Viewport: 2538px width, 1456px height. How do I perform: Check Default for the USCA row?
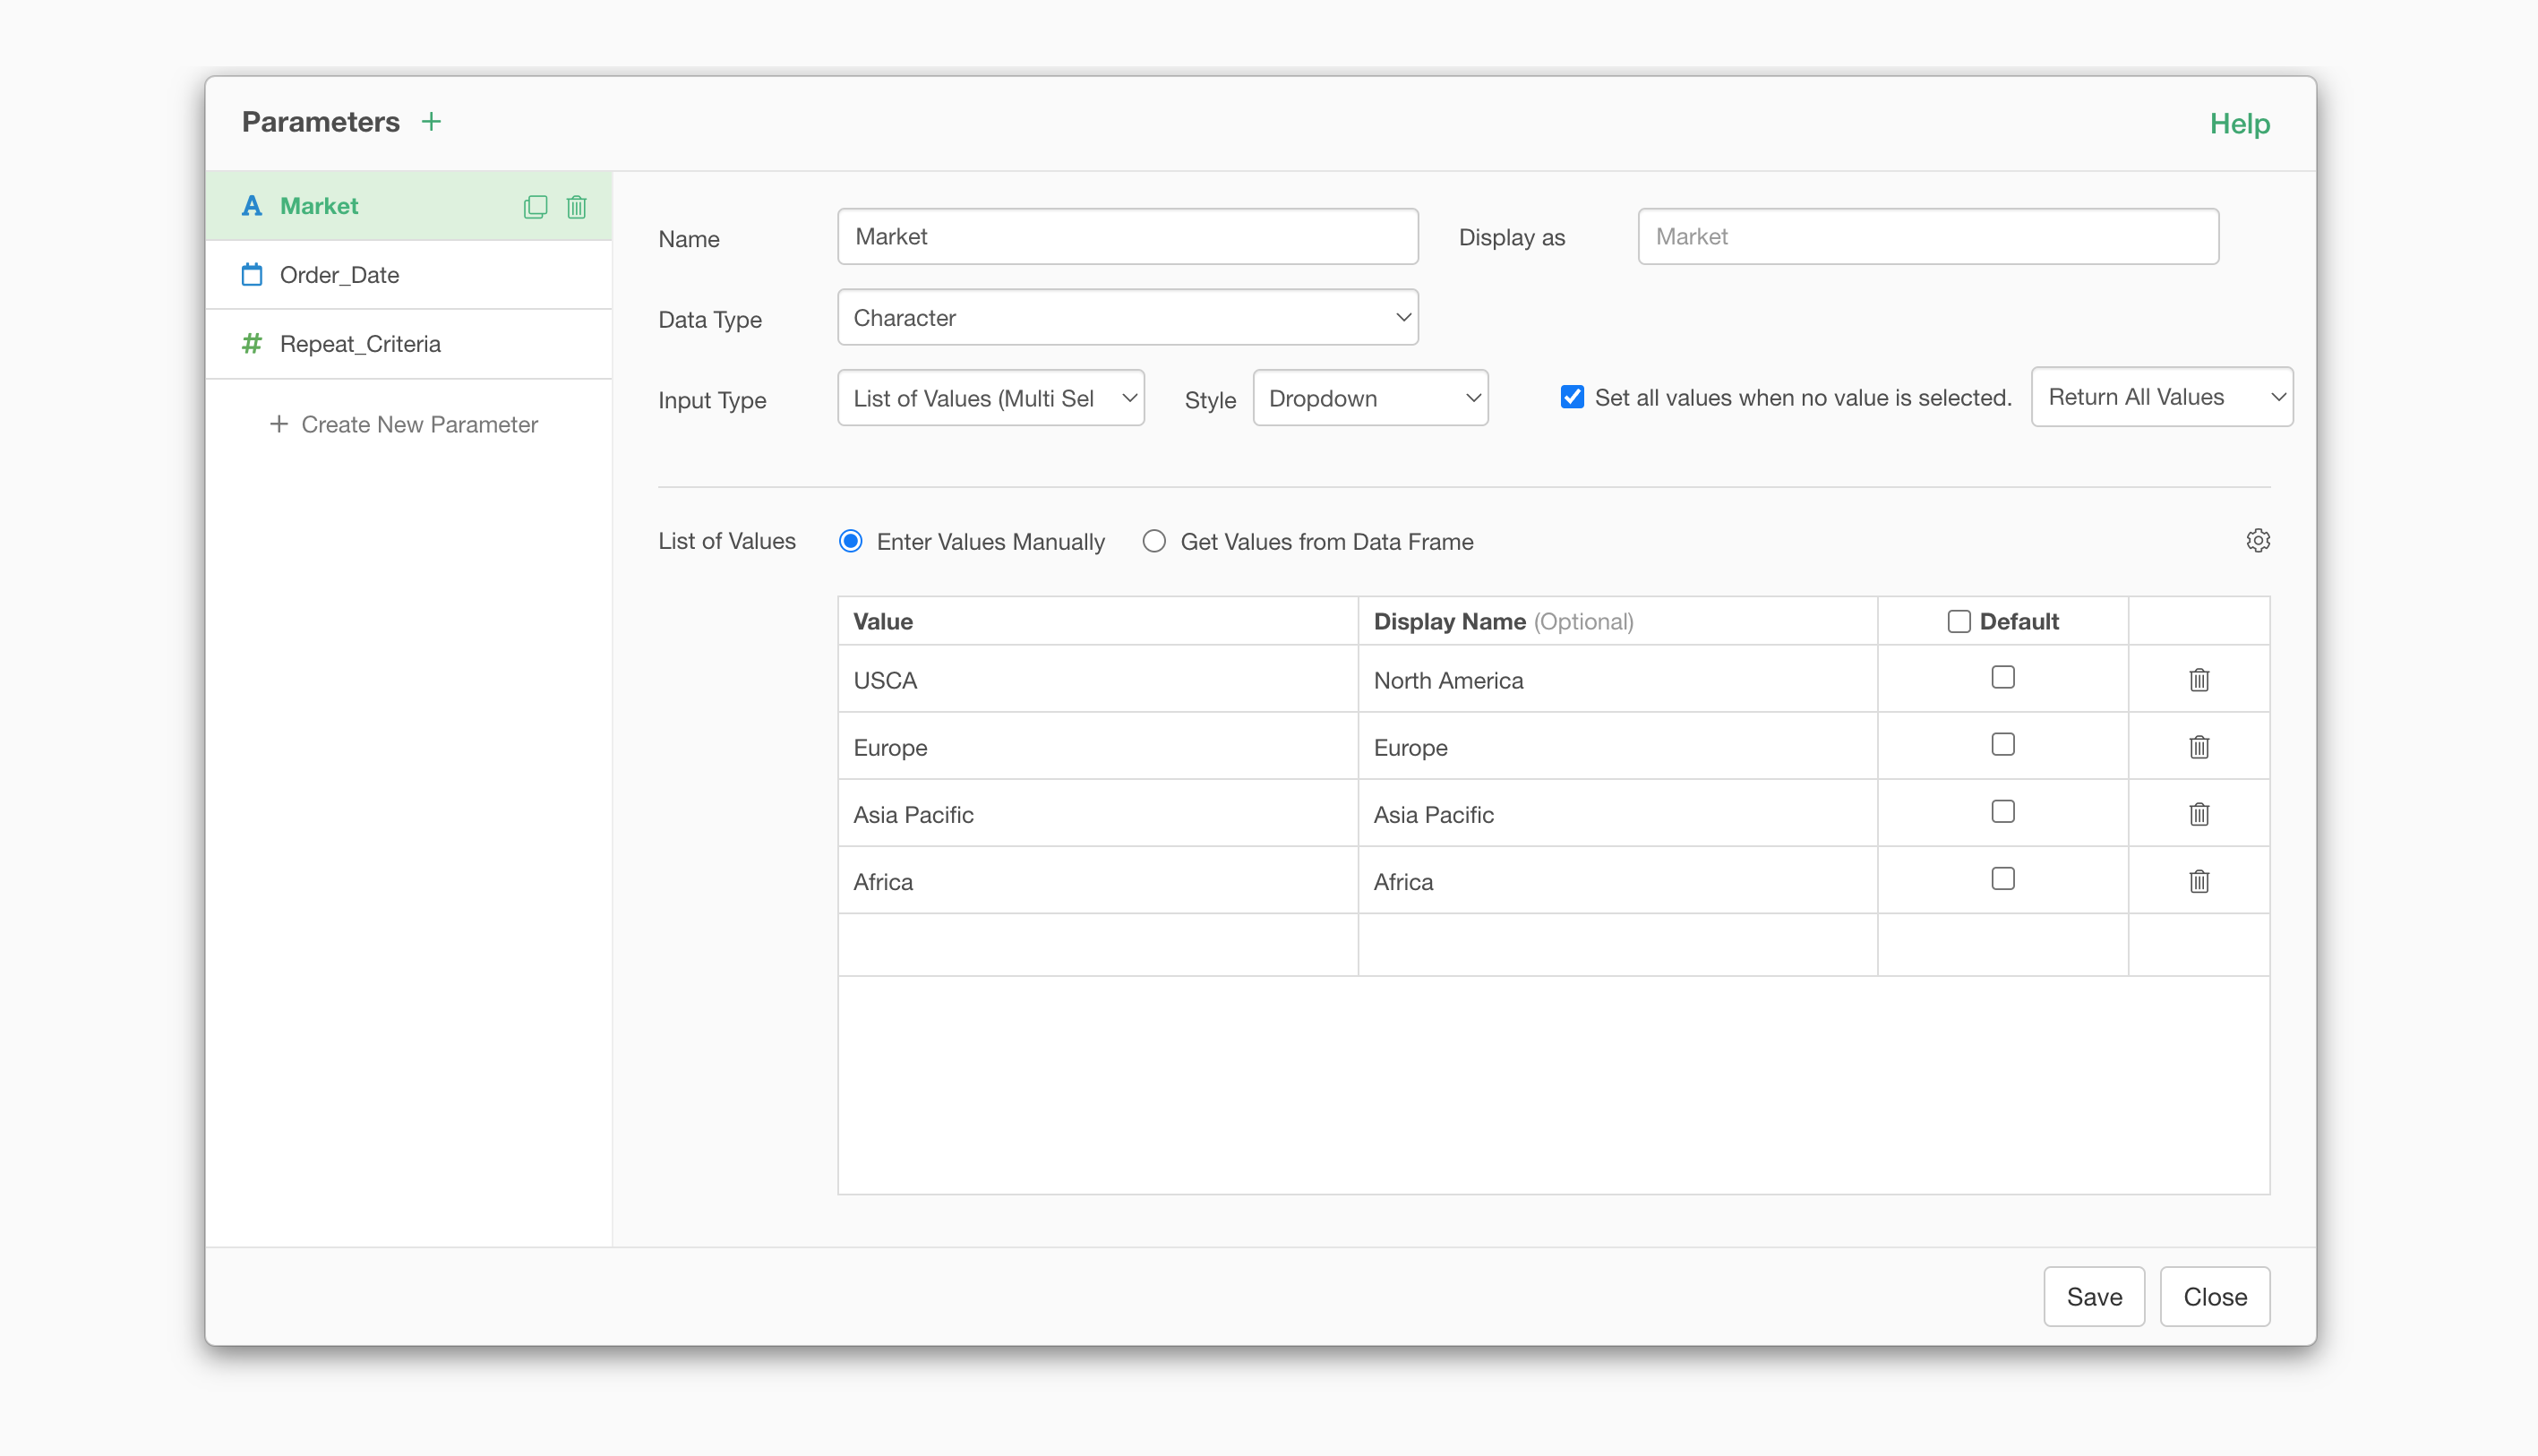[2002, 677]
